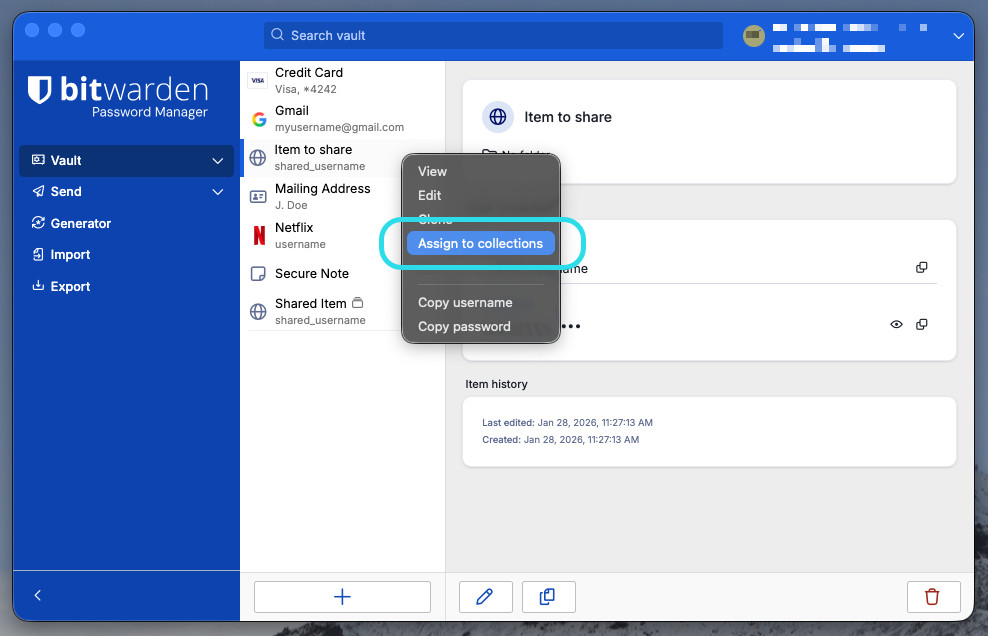The width and height of the screenshot is (988, 636).
Task: Click the clone item icon button
Action: coord(547,597)
